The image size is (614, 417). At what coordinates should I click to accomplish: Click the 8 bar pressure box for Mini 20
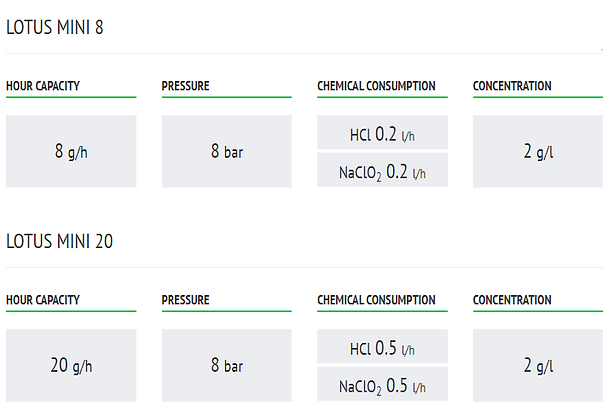(227, 365)
